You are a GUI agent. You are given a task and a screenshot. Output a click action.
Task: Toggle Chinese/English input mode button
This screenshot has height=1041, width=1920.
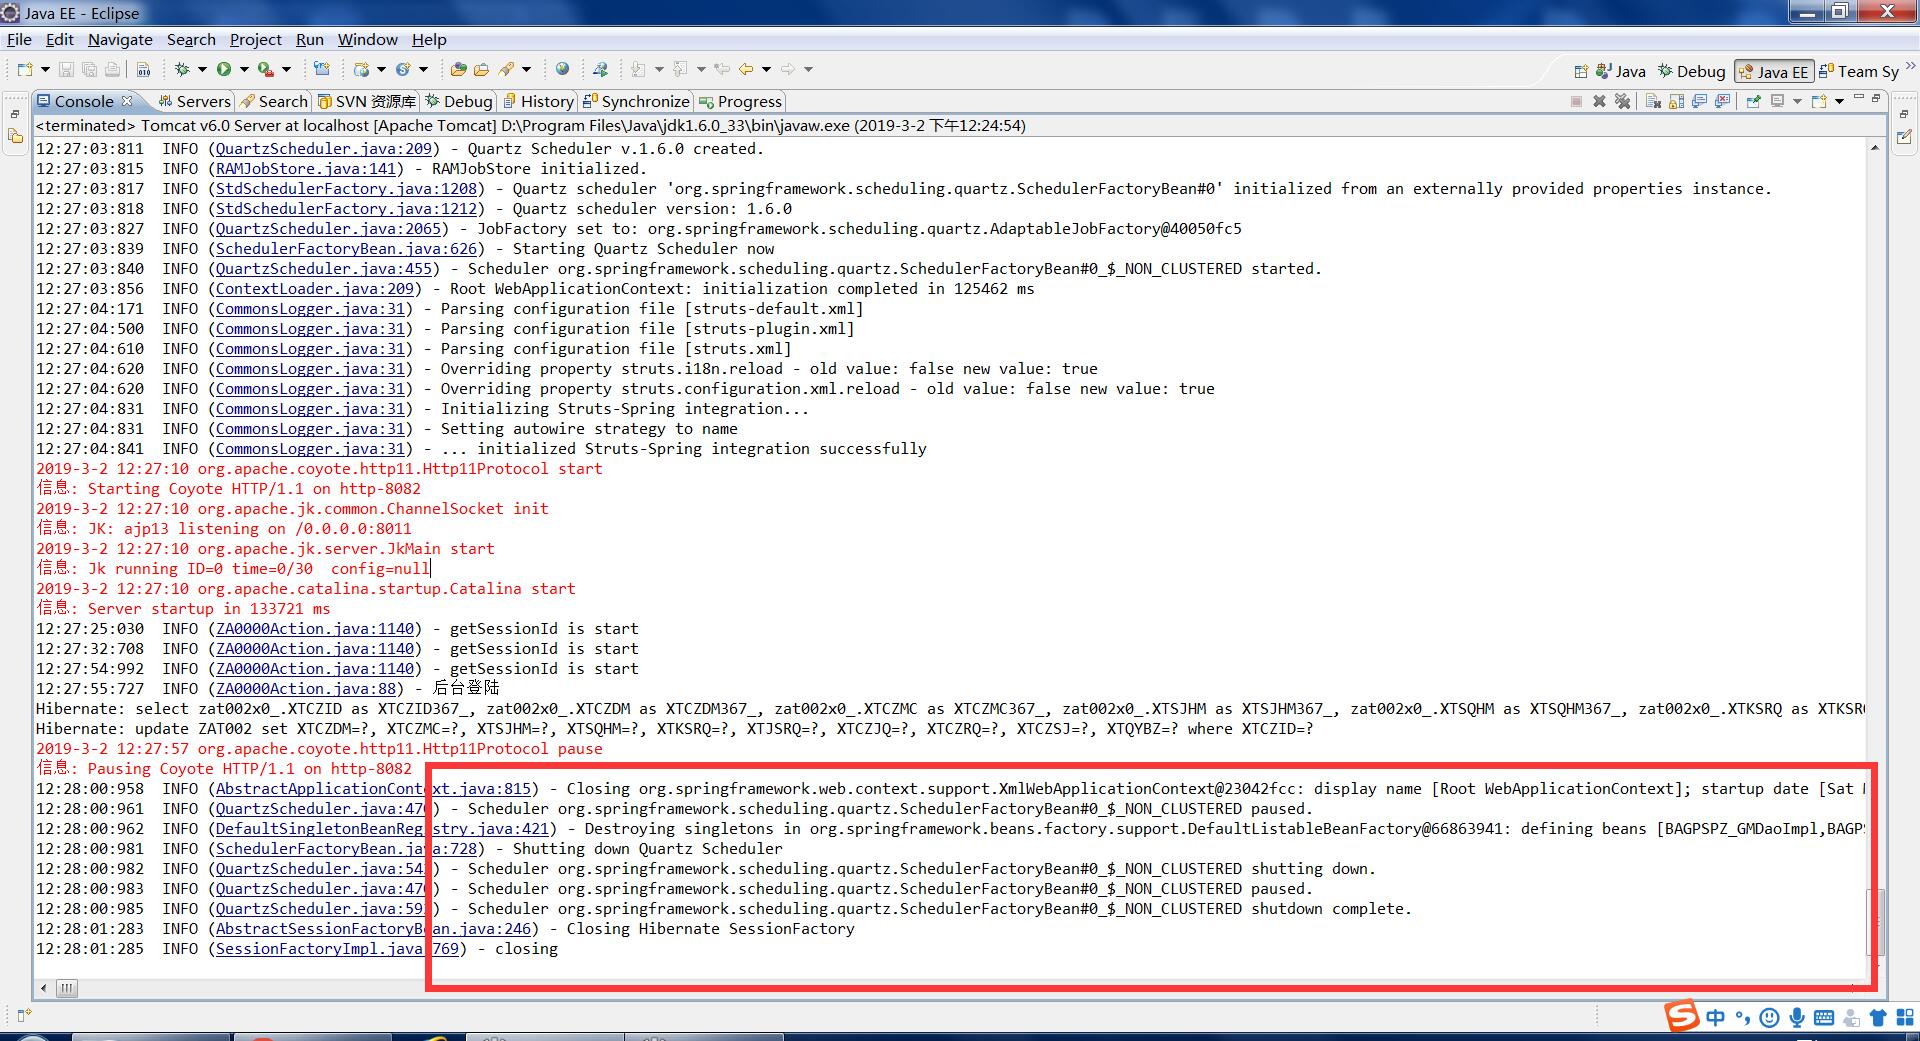(x=1716, y=1018)
